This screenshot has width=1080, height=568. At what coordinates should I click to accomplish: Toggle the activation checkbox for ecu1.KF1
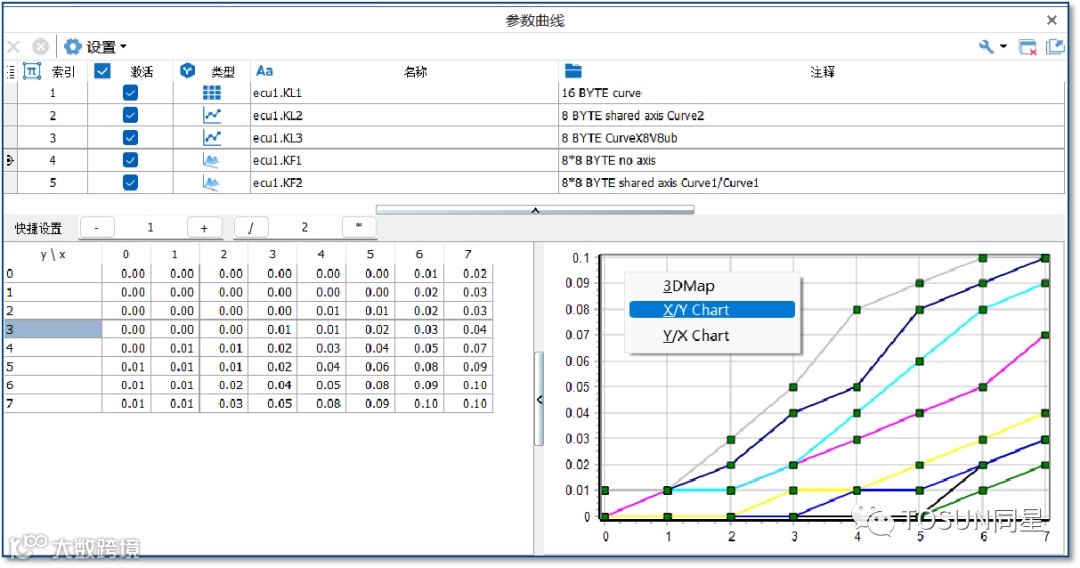point(130,160)
